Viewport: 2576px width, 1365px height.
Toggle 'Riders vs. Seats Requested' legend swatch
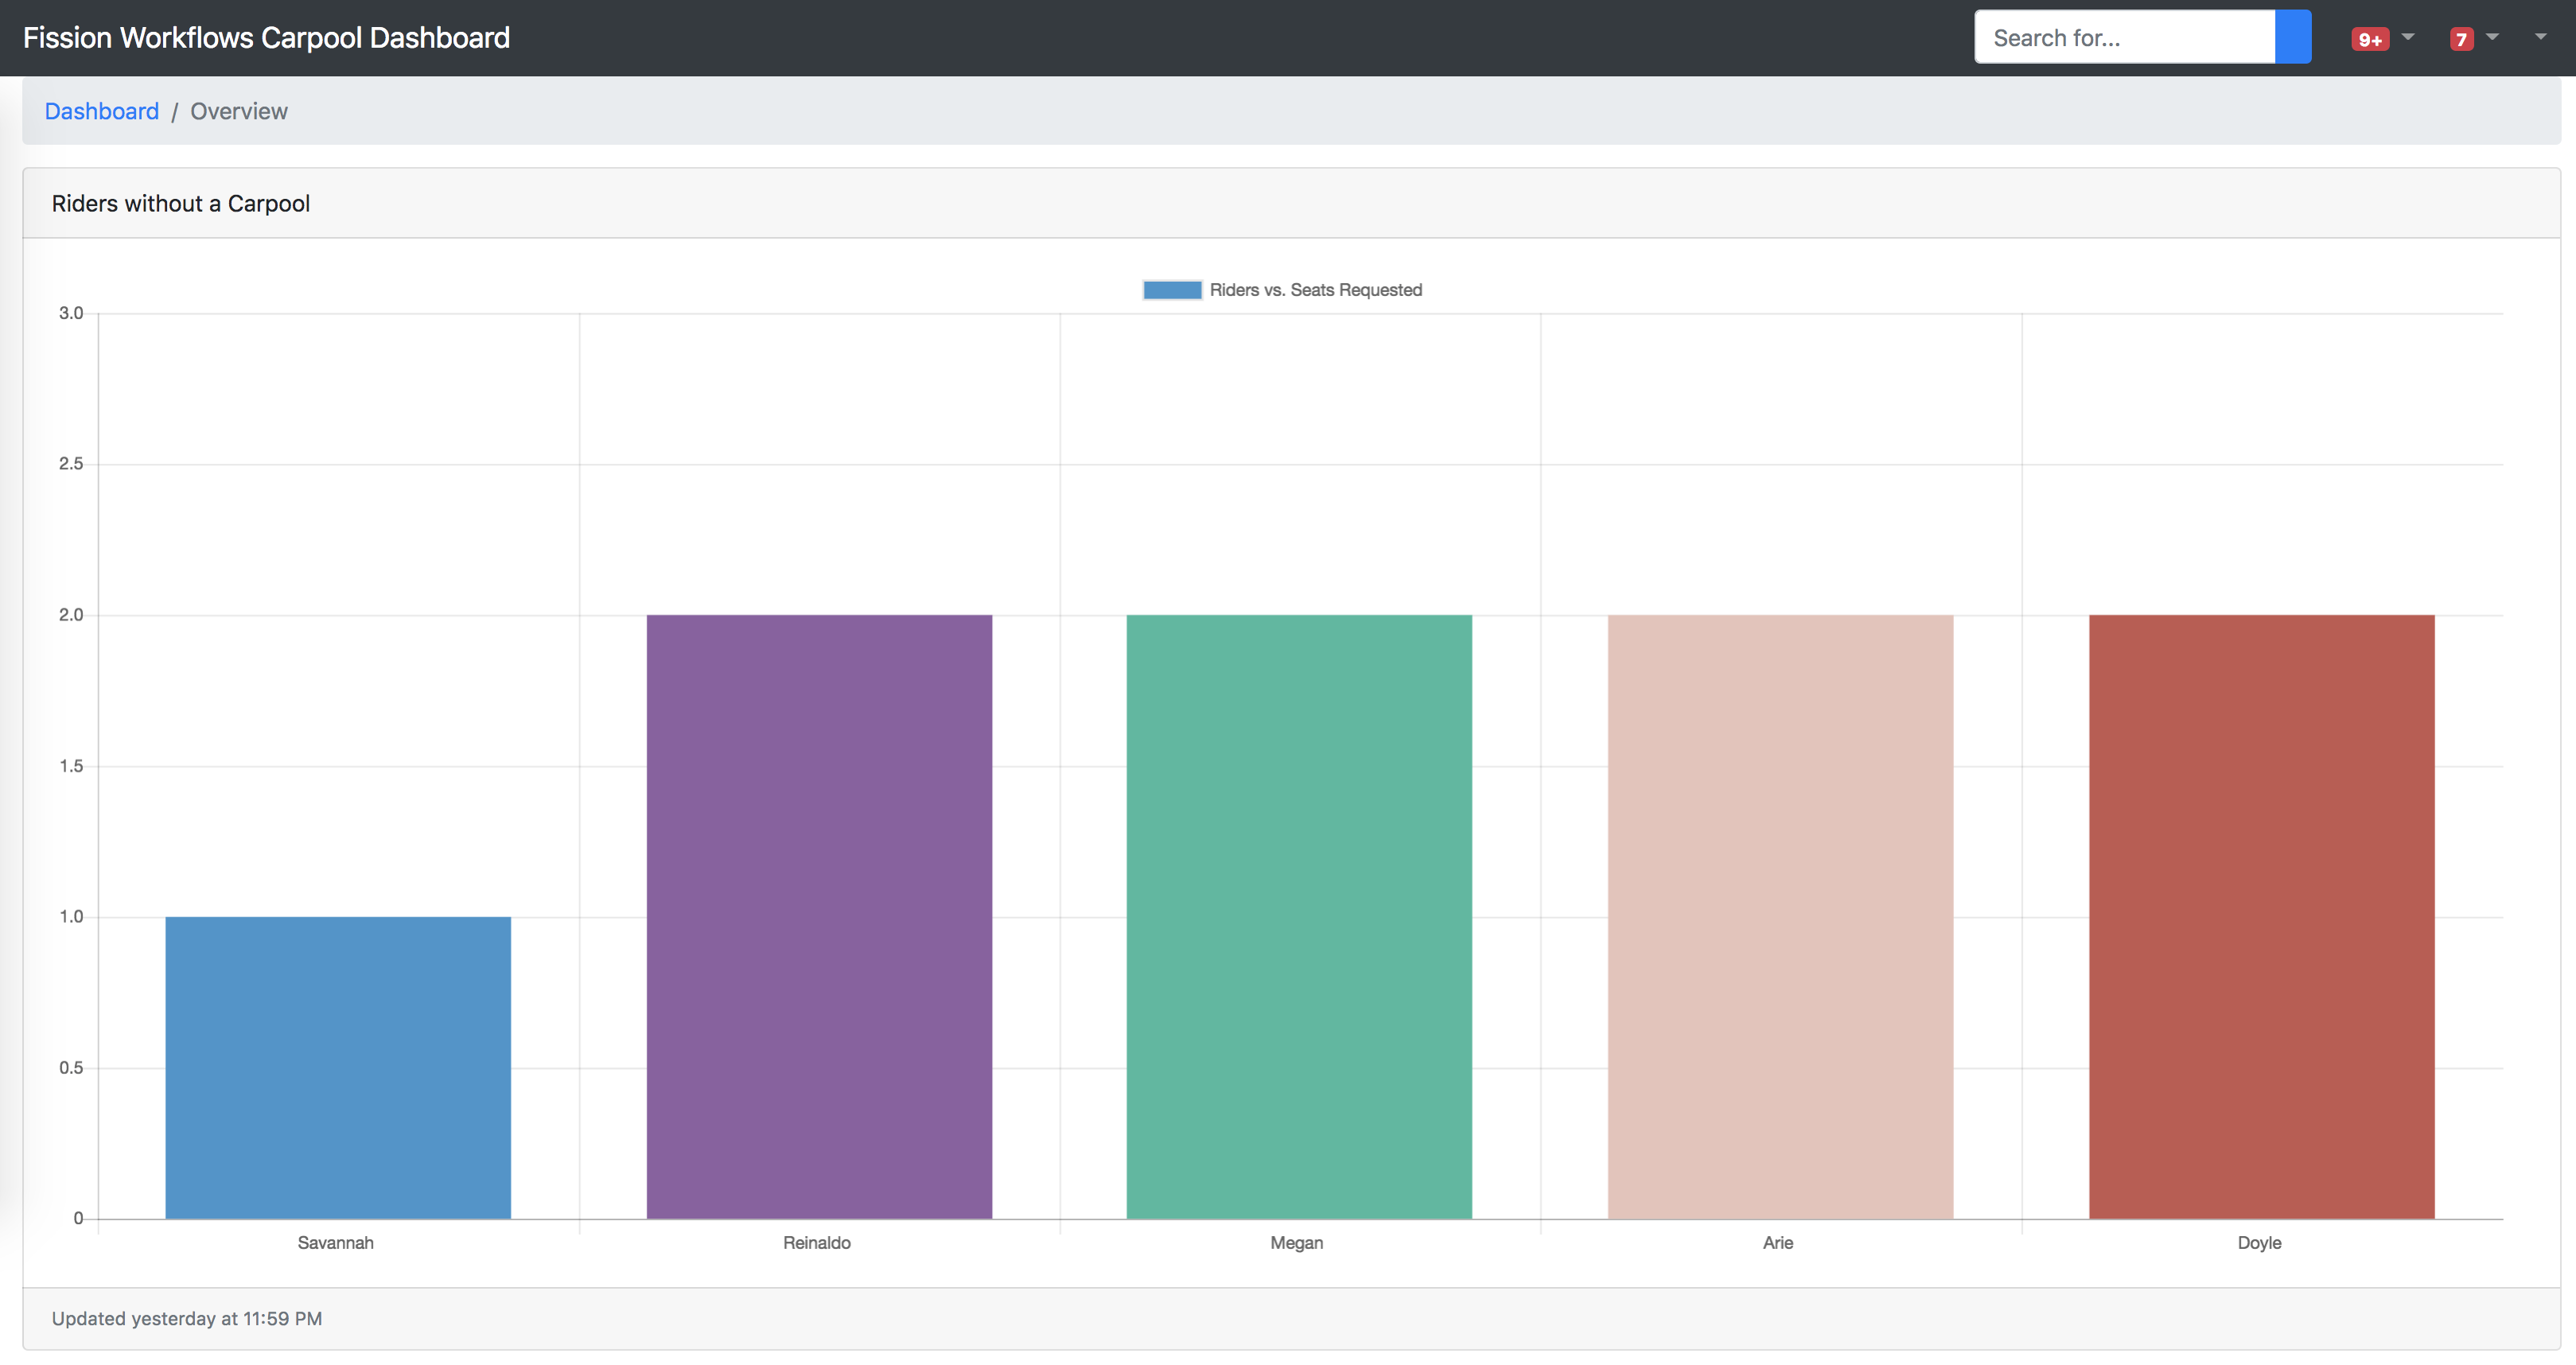click(x=1172, y=290)
